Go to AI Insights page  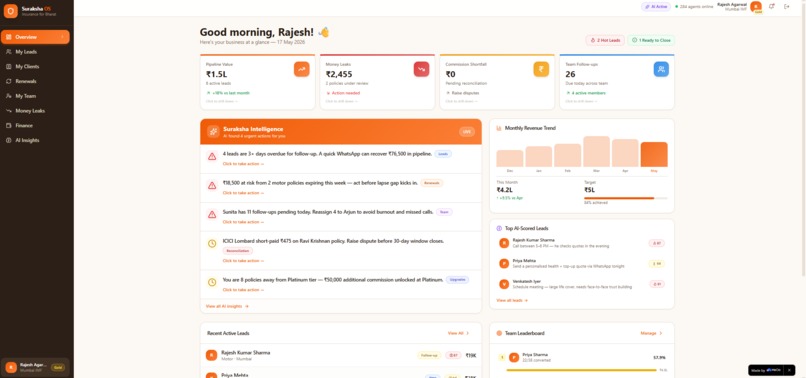click(x=35, y=140)
